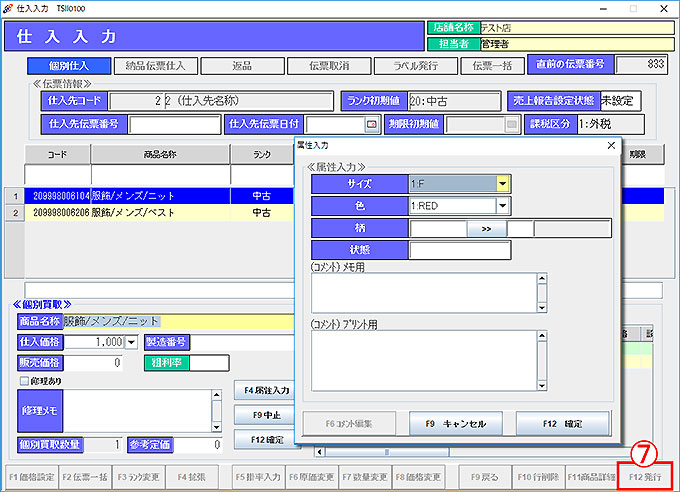The height and width of the screenshot is (492, 680).
Task: Click F9 キャンセル button
Action: [456, 424]
